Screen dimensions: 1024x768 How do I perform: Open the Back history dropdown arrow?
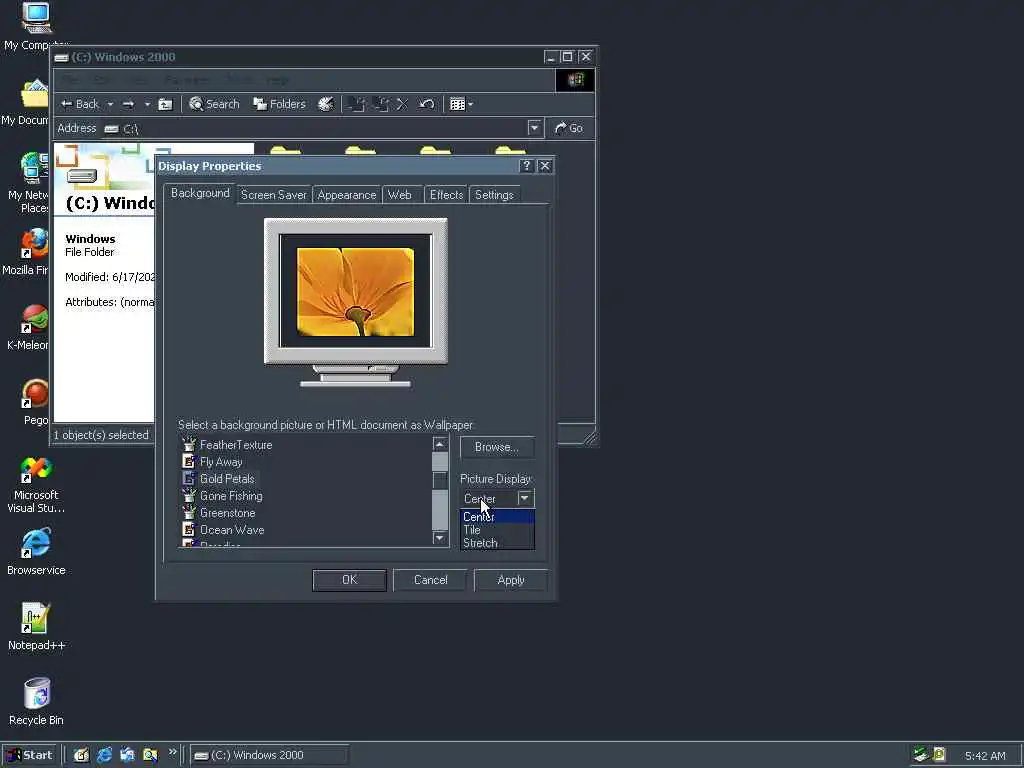(x=110, y=104)
